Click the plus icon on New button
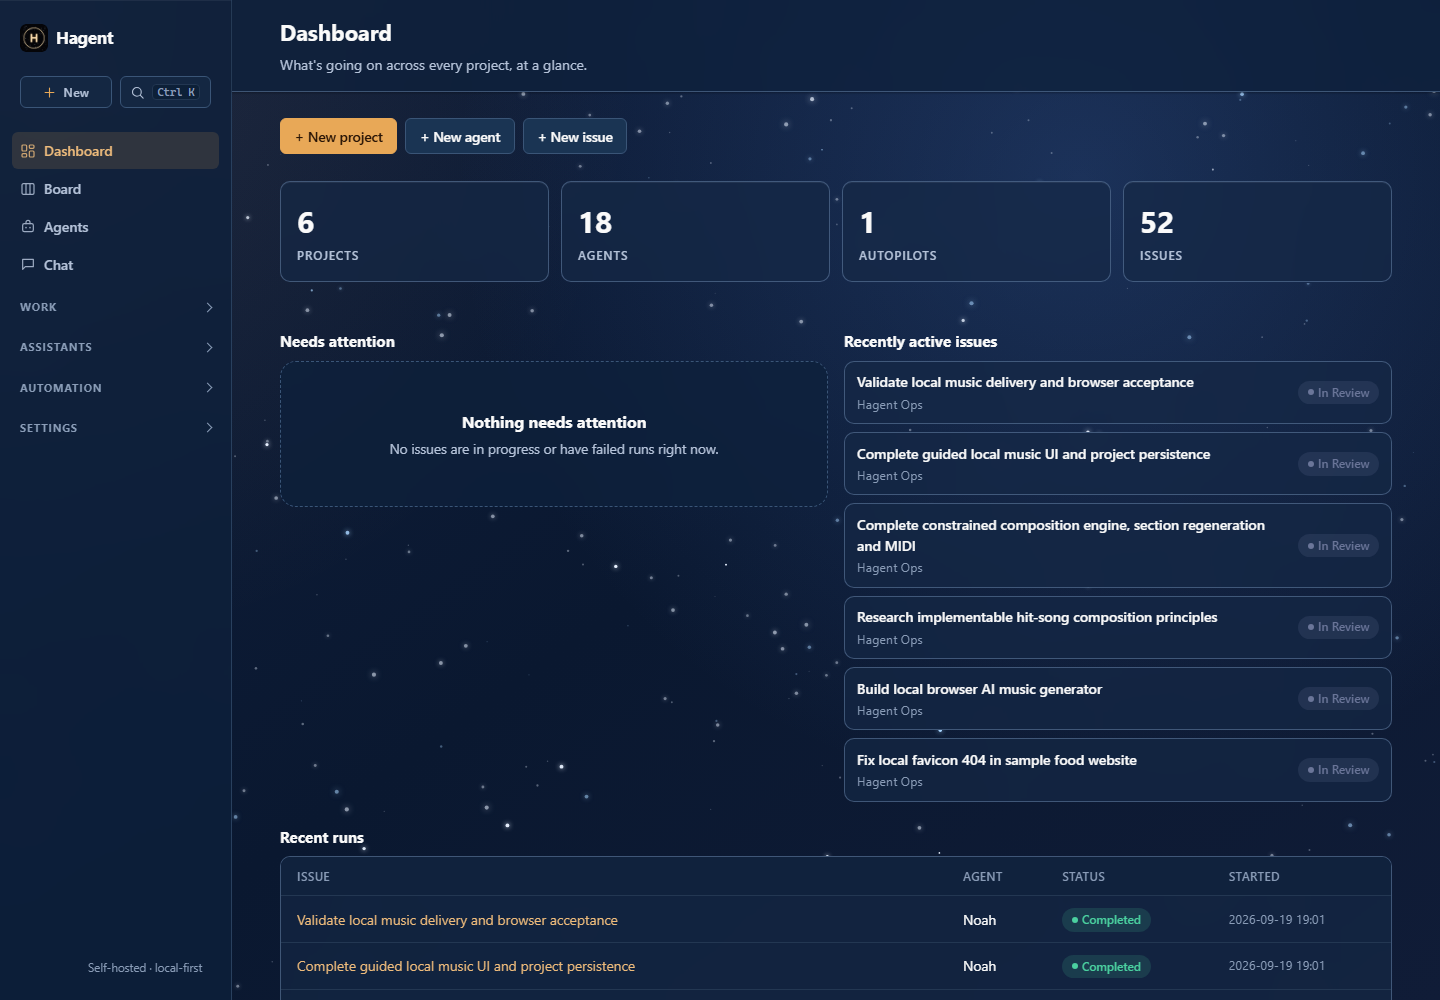 pyautogui.click(x=49, y=92)
